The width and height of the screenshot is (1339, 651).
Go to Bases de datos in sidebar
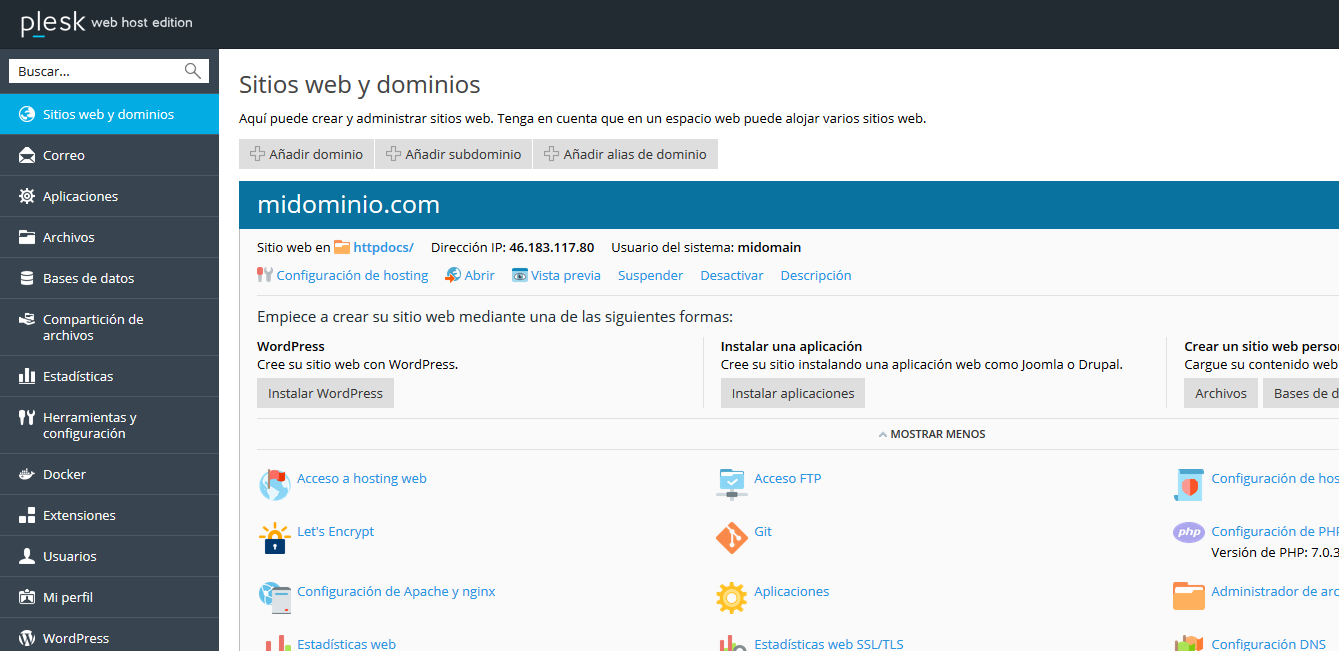click(x=88, y=278)
